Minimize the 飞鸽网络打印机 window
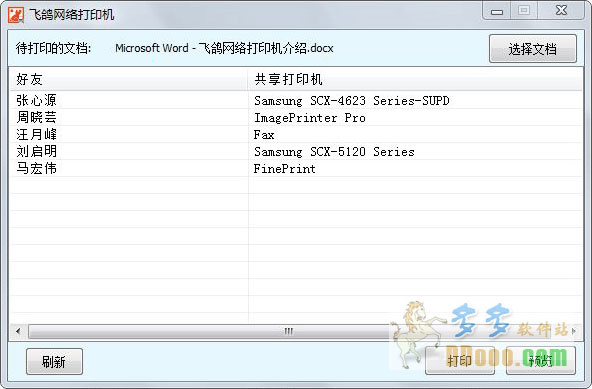 click(x=496, y=11)
